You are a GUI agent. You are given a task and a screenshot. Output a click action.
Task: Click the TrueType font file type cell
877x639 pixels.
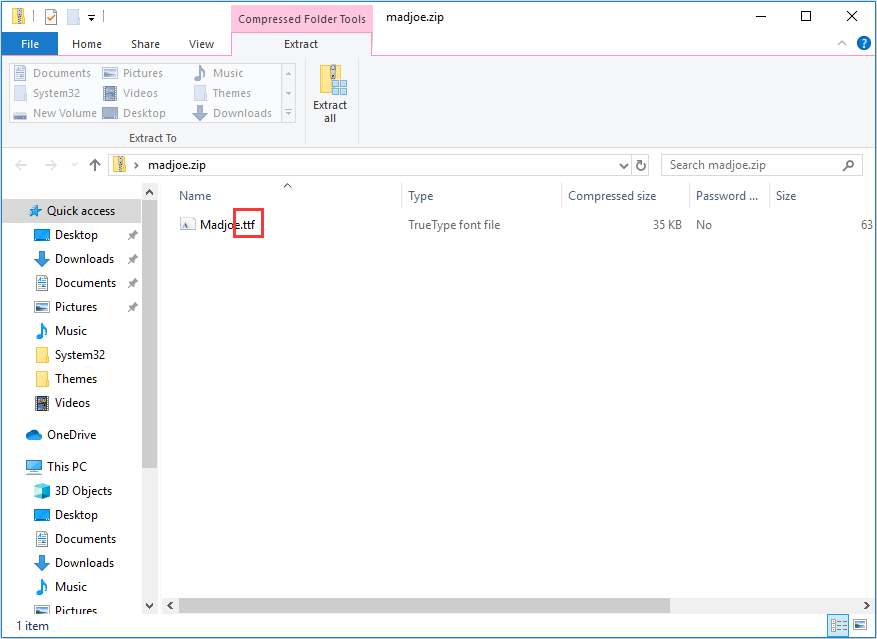[454, 225]
